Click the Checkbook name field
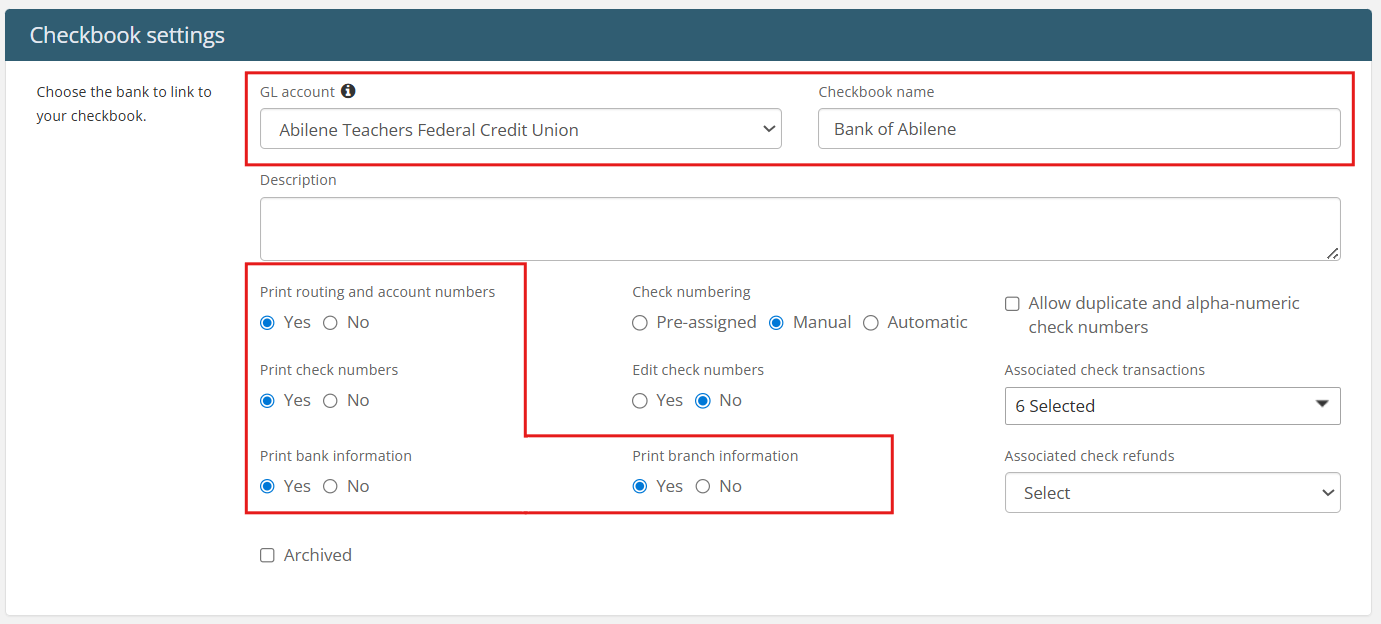This screenshot has height=624, width=1381. pos(1079,129)
